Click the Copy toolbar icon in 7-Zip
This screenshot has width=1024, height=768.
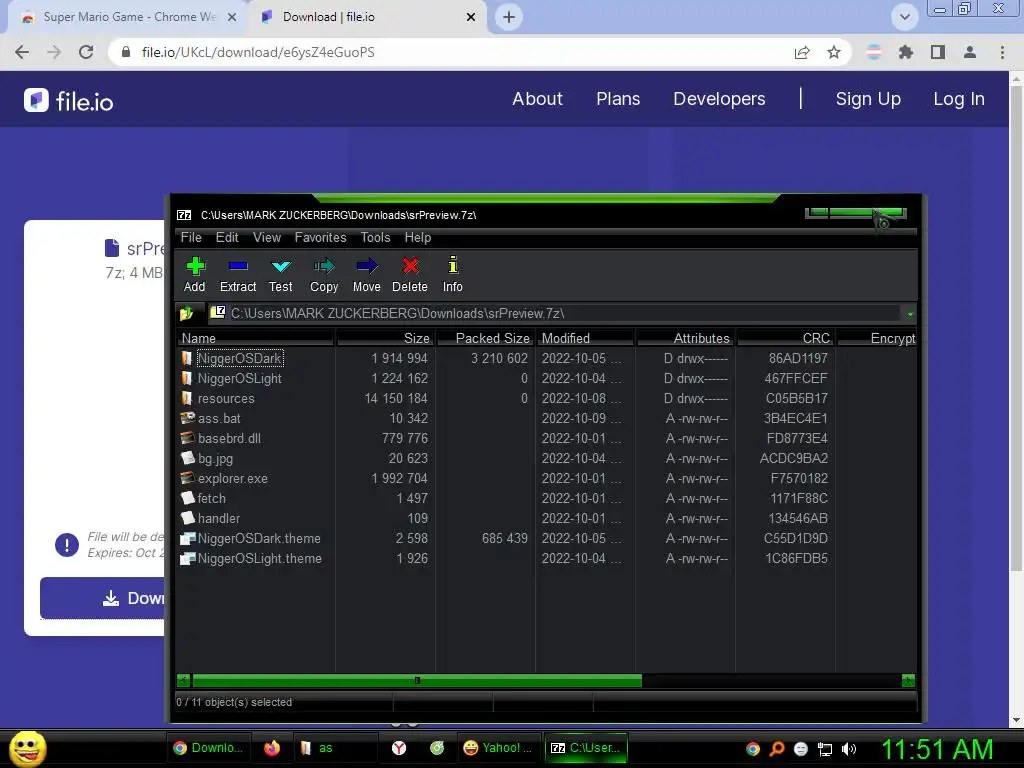click(324, 274)
